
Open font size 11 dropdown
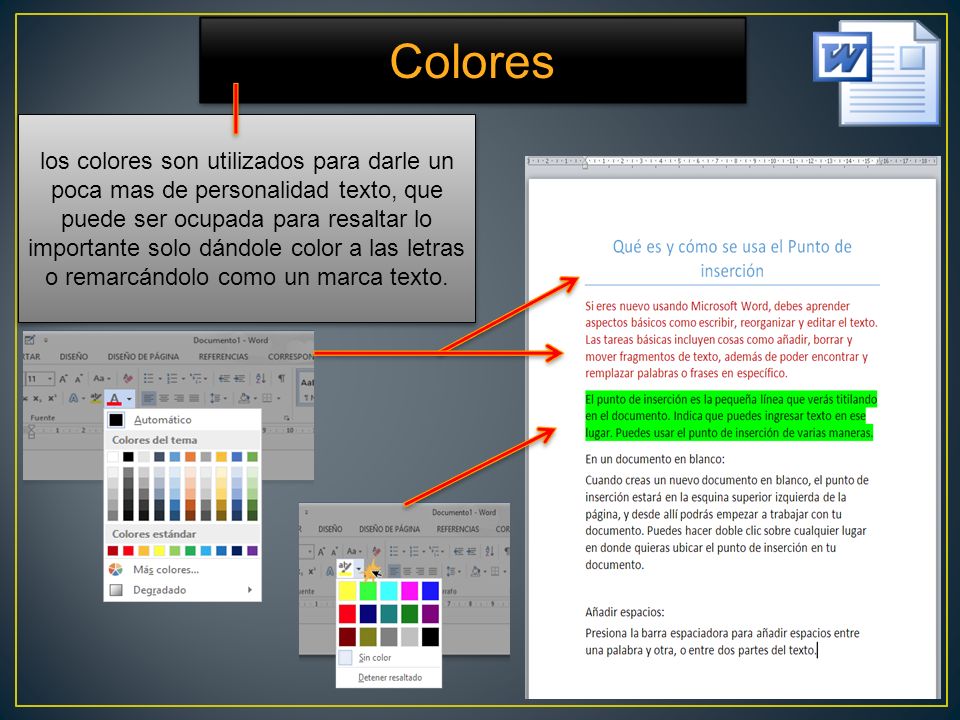[x=50, y=379]
